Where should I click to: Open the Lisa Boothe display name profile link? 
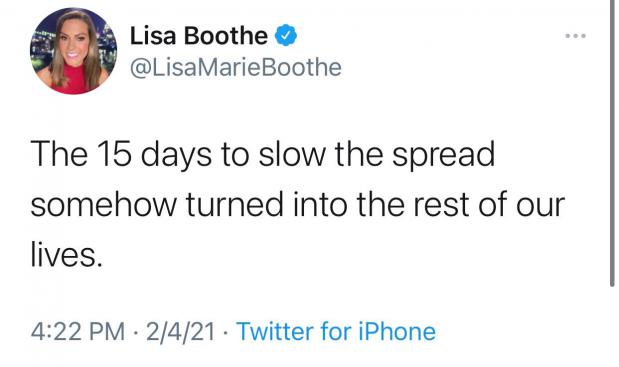click(199, 36)
